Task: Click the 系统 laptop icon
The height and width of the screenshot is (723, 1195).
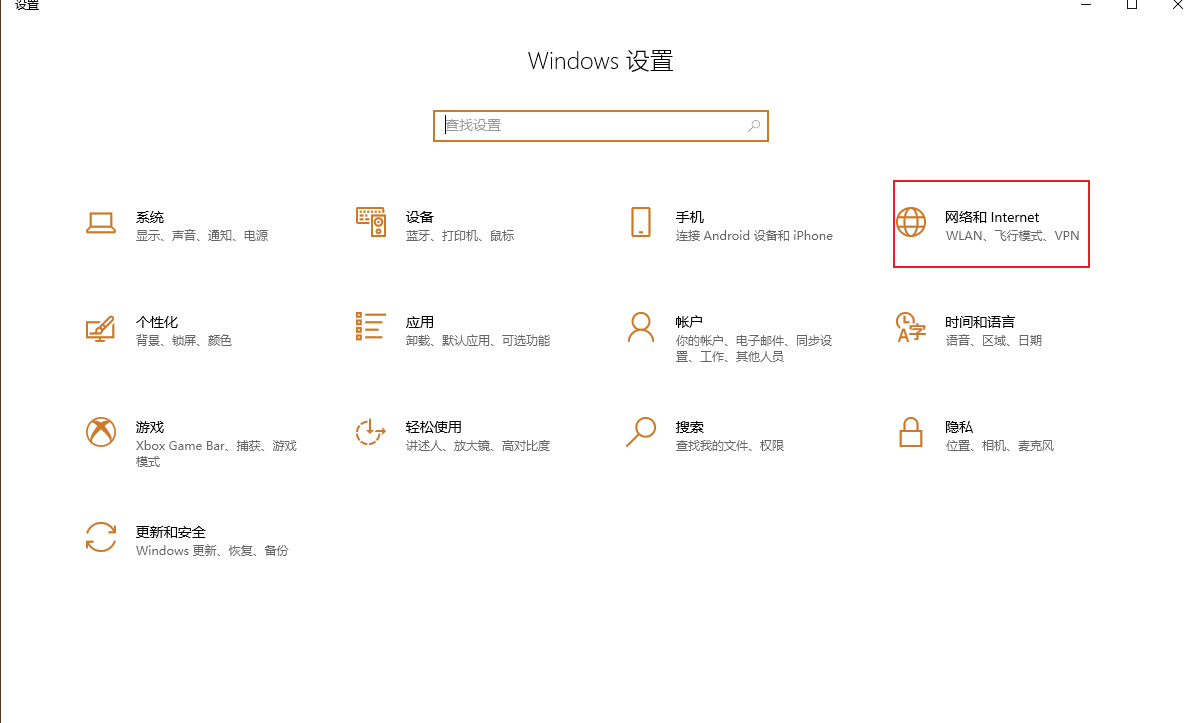Action: pos(101,223)
